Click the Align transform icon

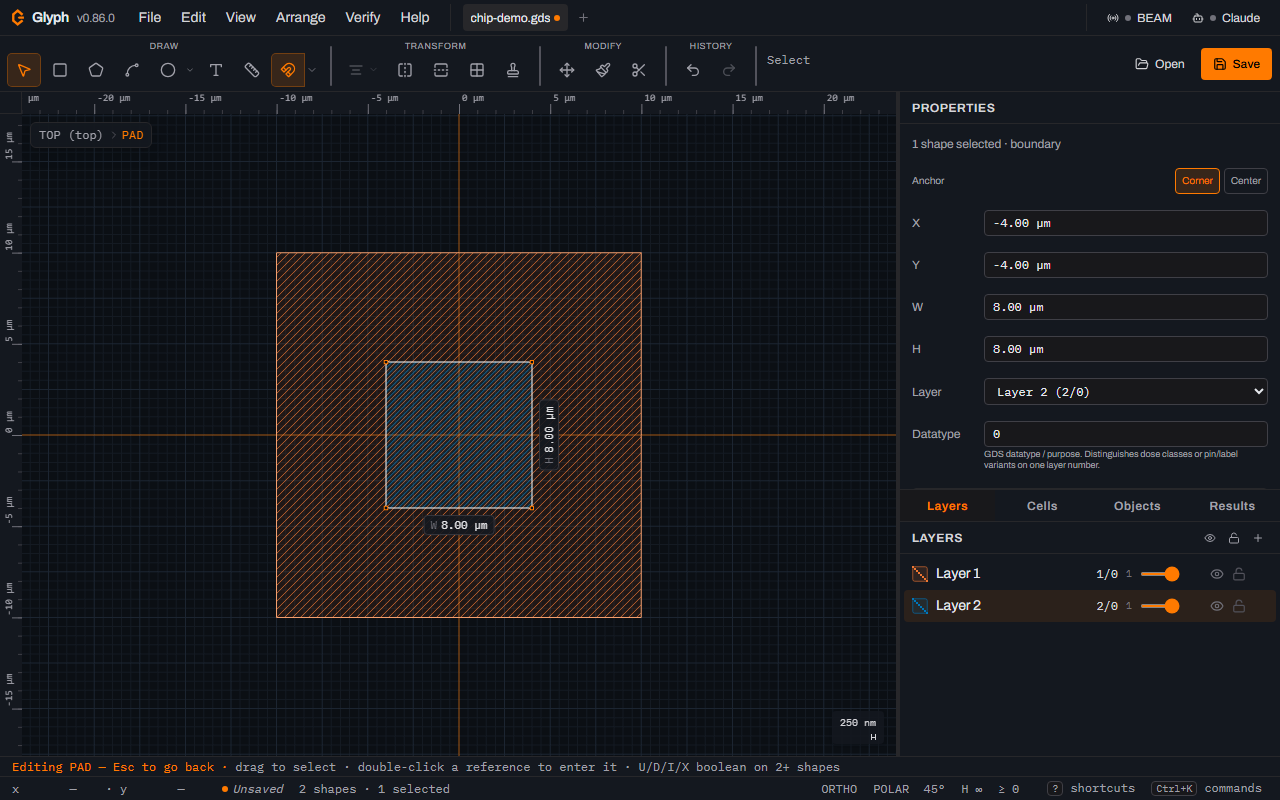pos(355,70)
